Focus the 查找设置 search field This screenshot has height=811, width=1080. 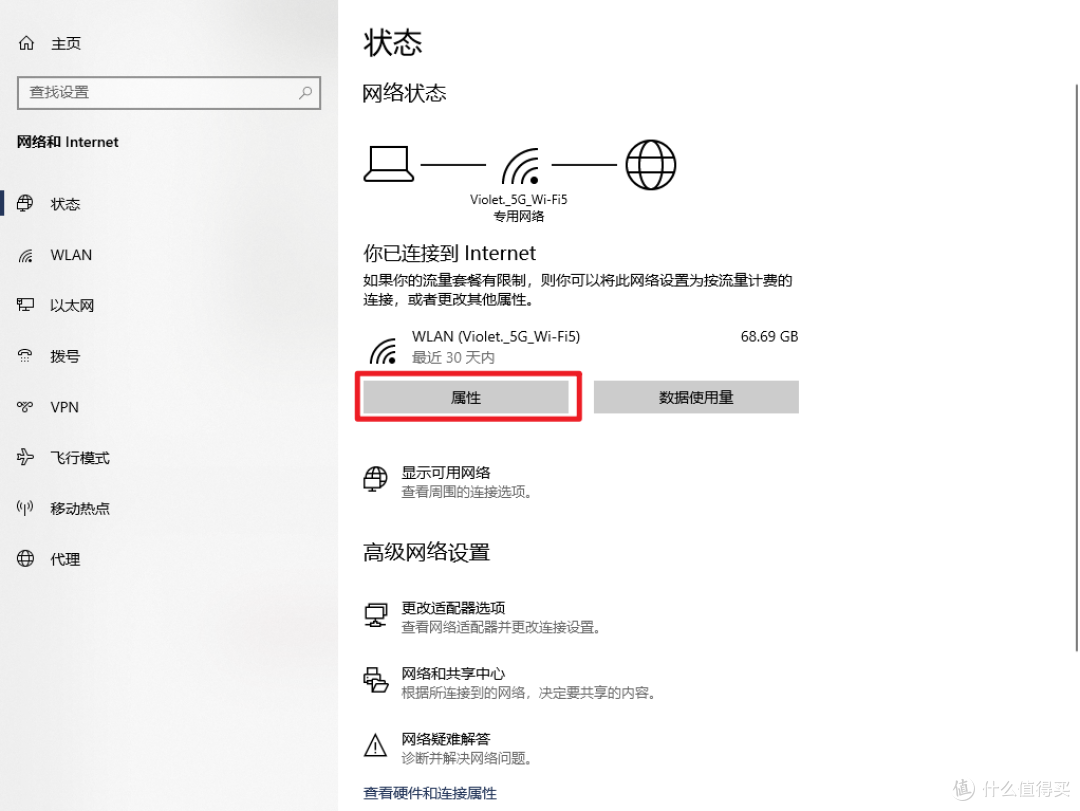coord(169,92)
